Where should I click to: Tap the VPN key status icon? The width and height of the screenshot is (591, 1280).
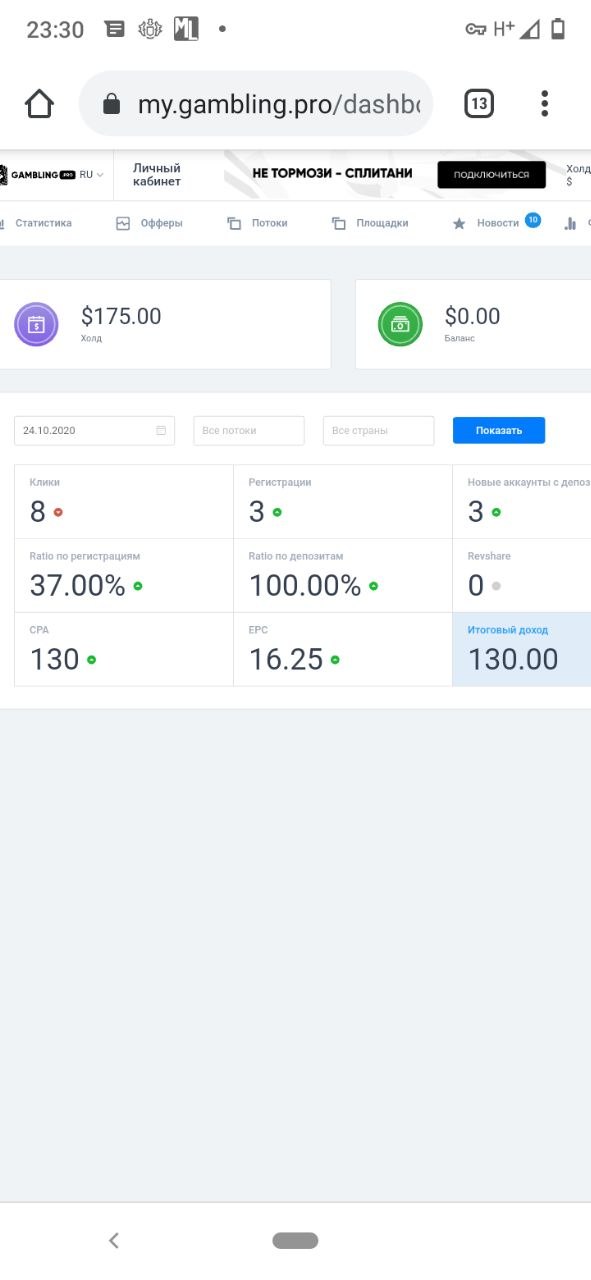476,30
